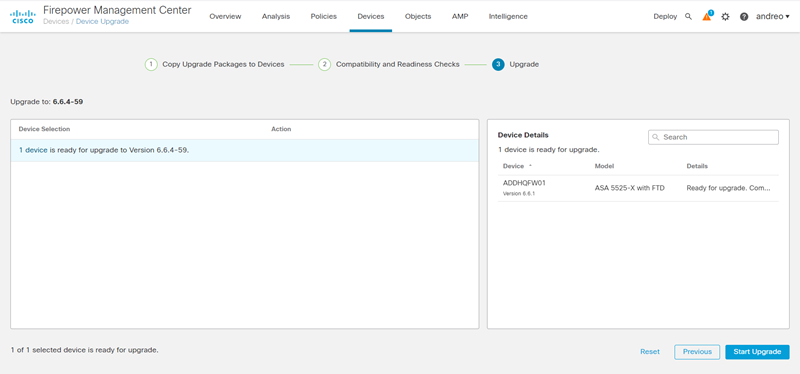Click 'ASA 5525-X with FTD' model cell
800x374 pixels.
pos(630,188)
